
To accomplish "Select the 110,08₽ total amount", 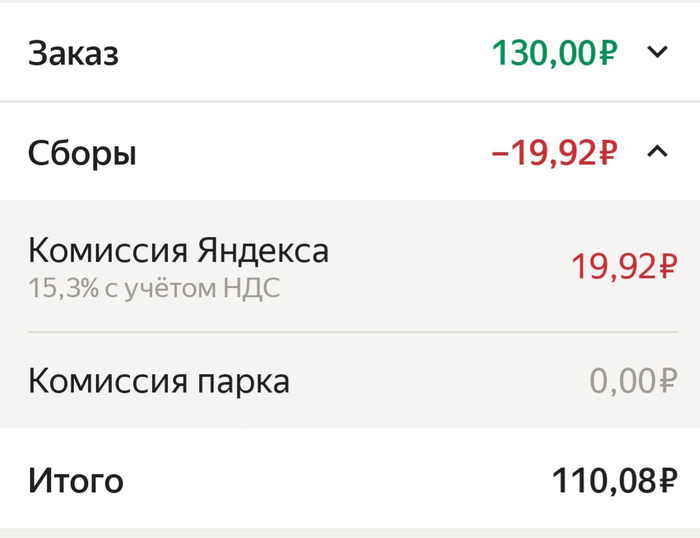I will [614, 481].
